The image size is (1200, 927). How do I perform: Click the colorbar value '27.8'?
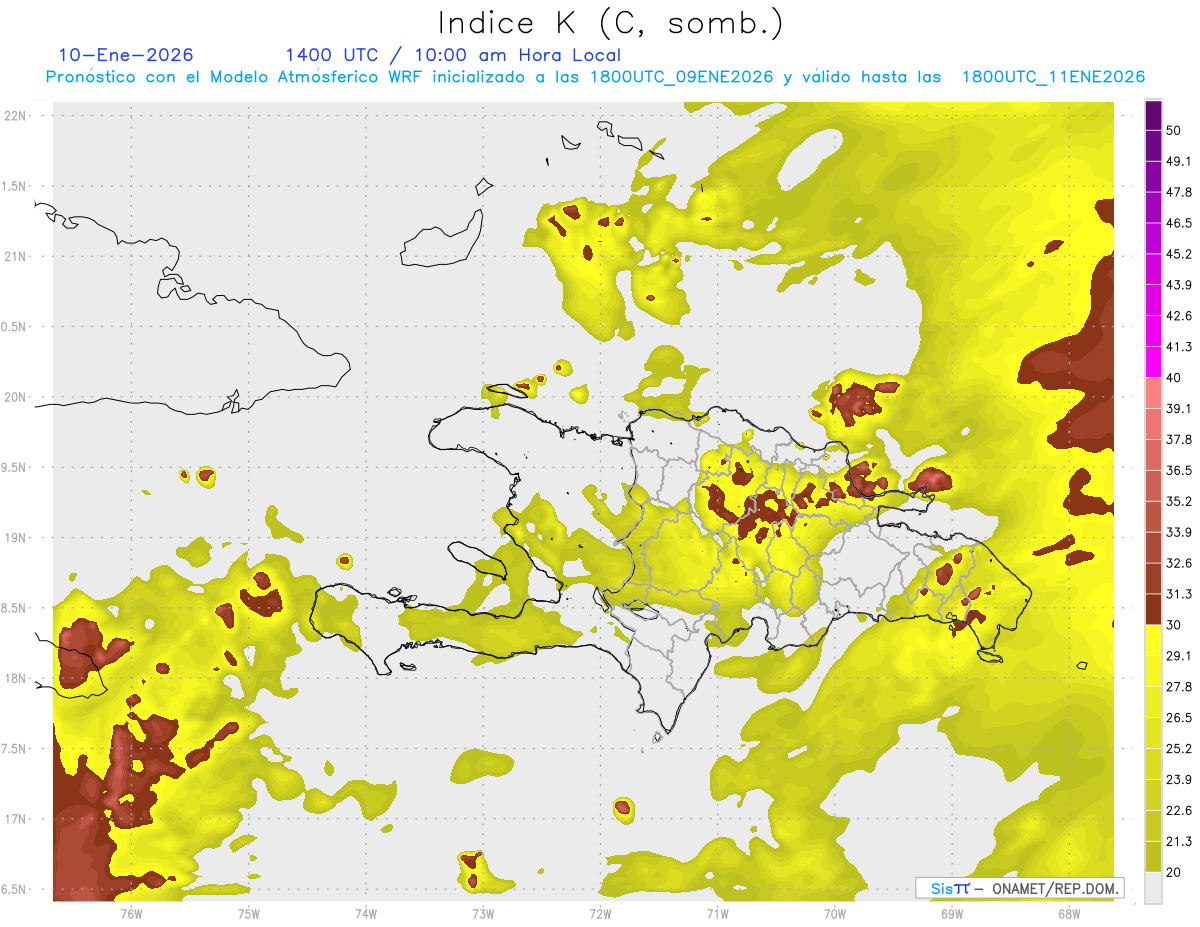coord(1179,687)
